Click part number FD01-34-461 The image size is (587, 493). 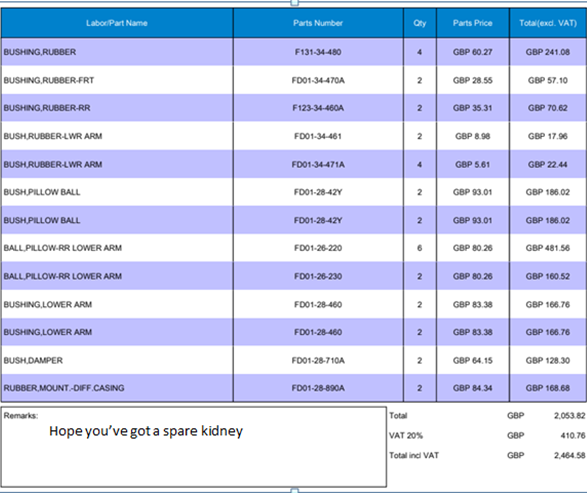318,136
